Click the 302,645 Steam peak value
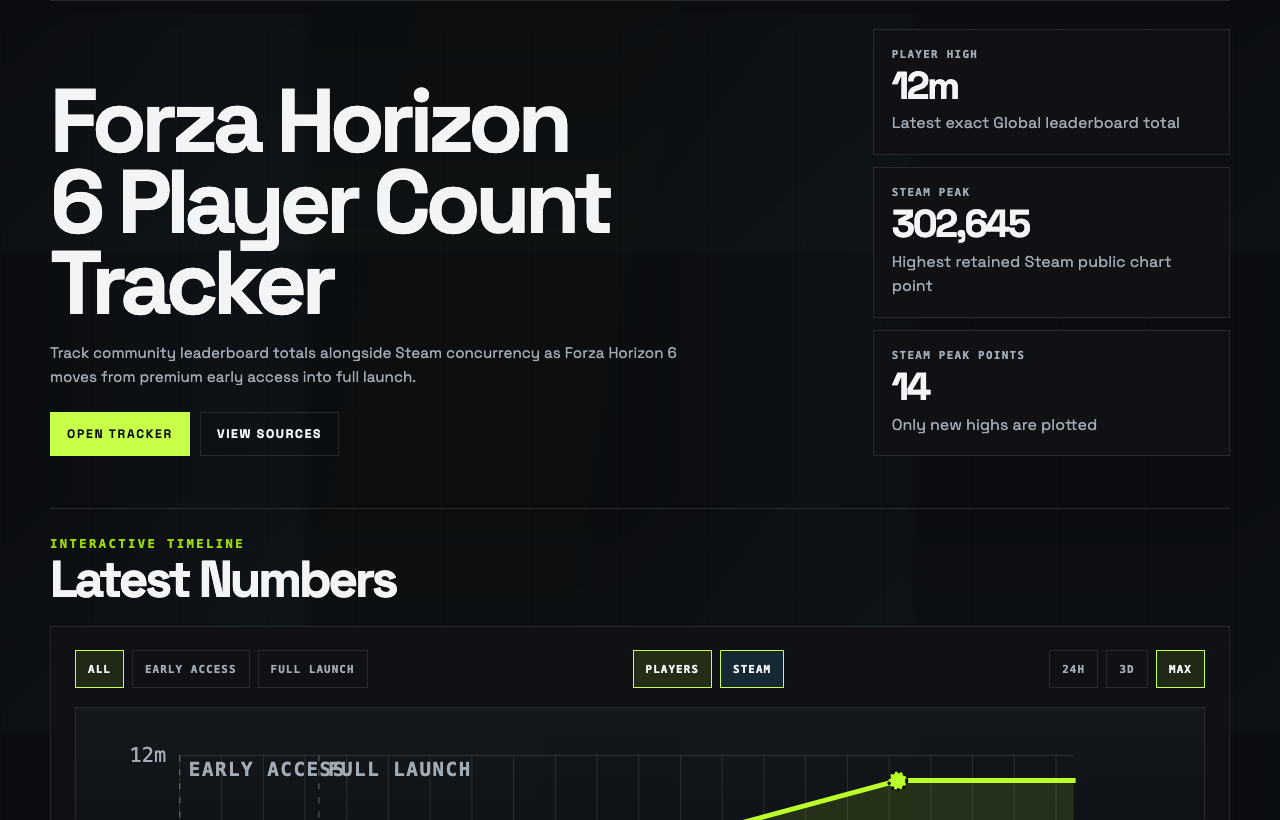This screenshot has width=1280, height=820. 960,224
